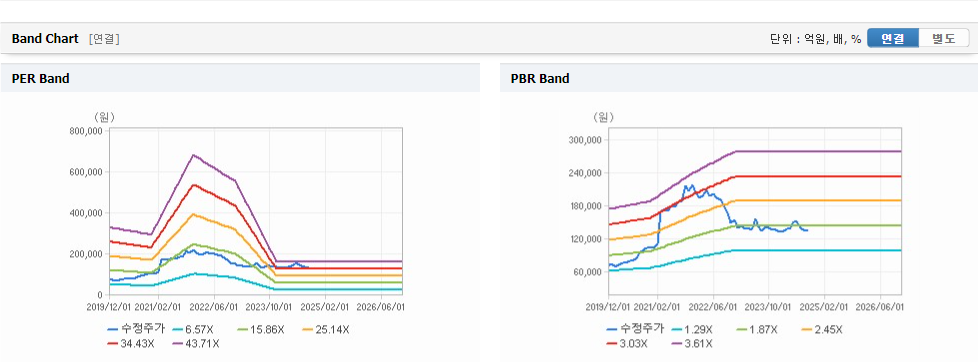Click 2022/06/01 date label on PER chart
978x362 pixels.
213,307
